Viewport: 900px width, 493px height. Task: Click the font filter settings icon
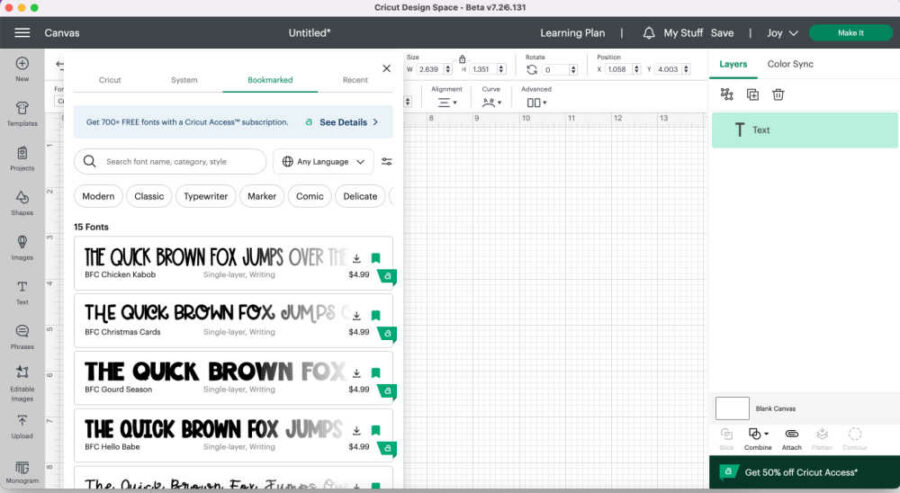pyautogui.click(x=387, y=161)
